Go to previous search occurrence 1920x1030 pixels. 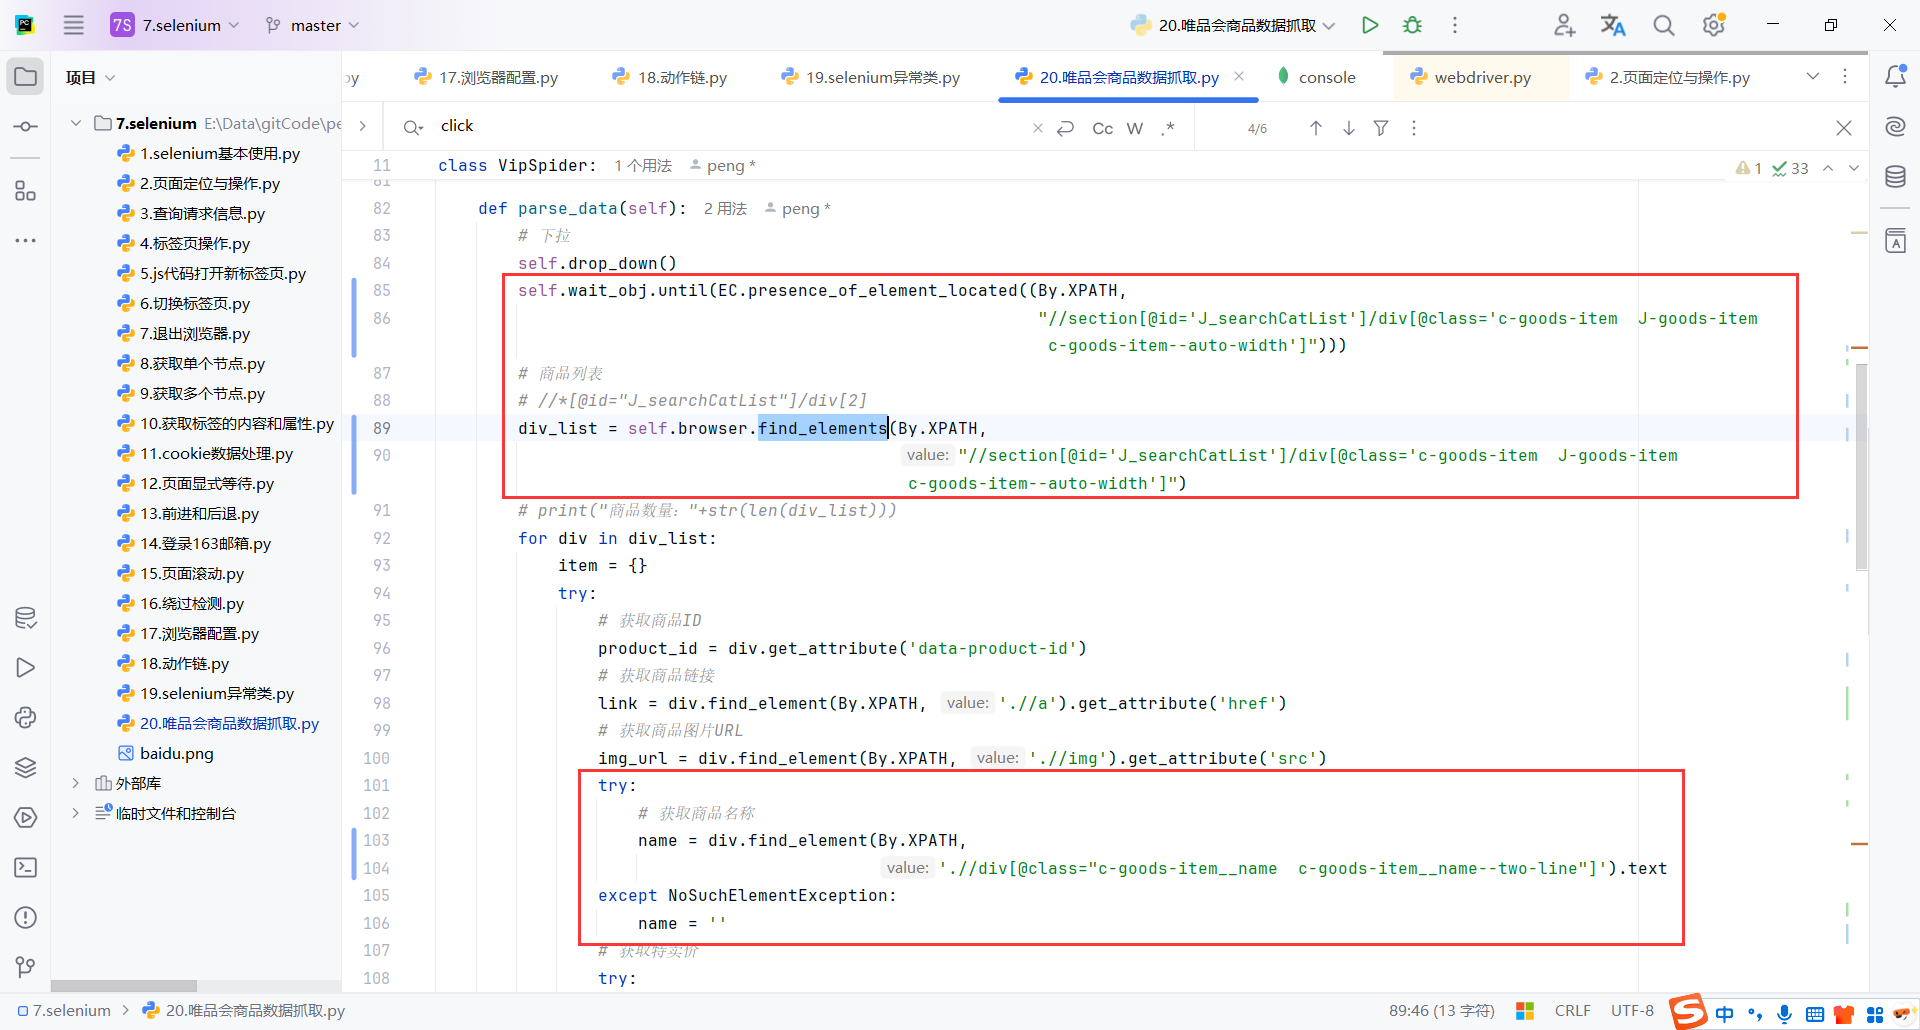pos(1316,128)
